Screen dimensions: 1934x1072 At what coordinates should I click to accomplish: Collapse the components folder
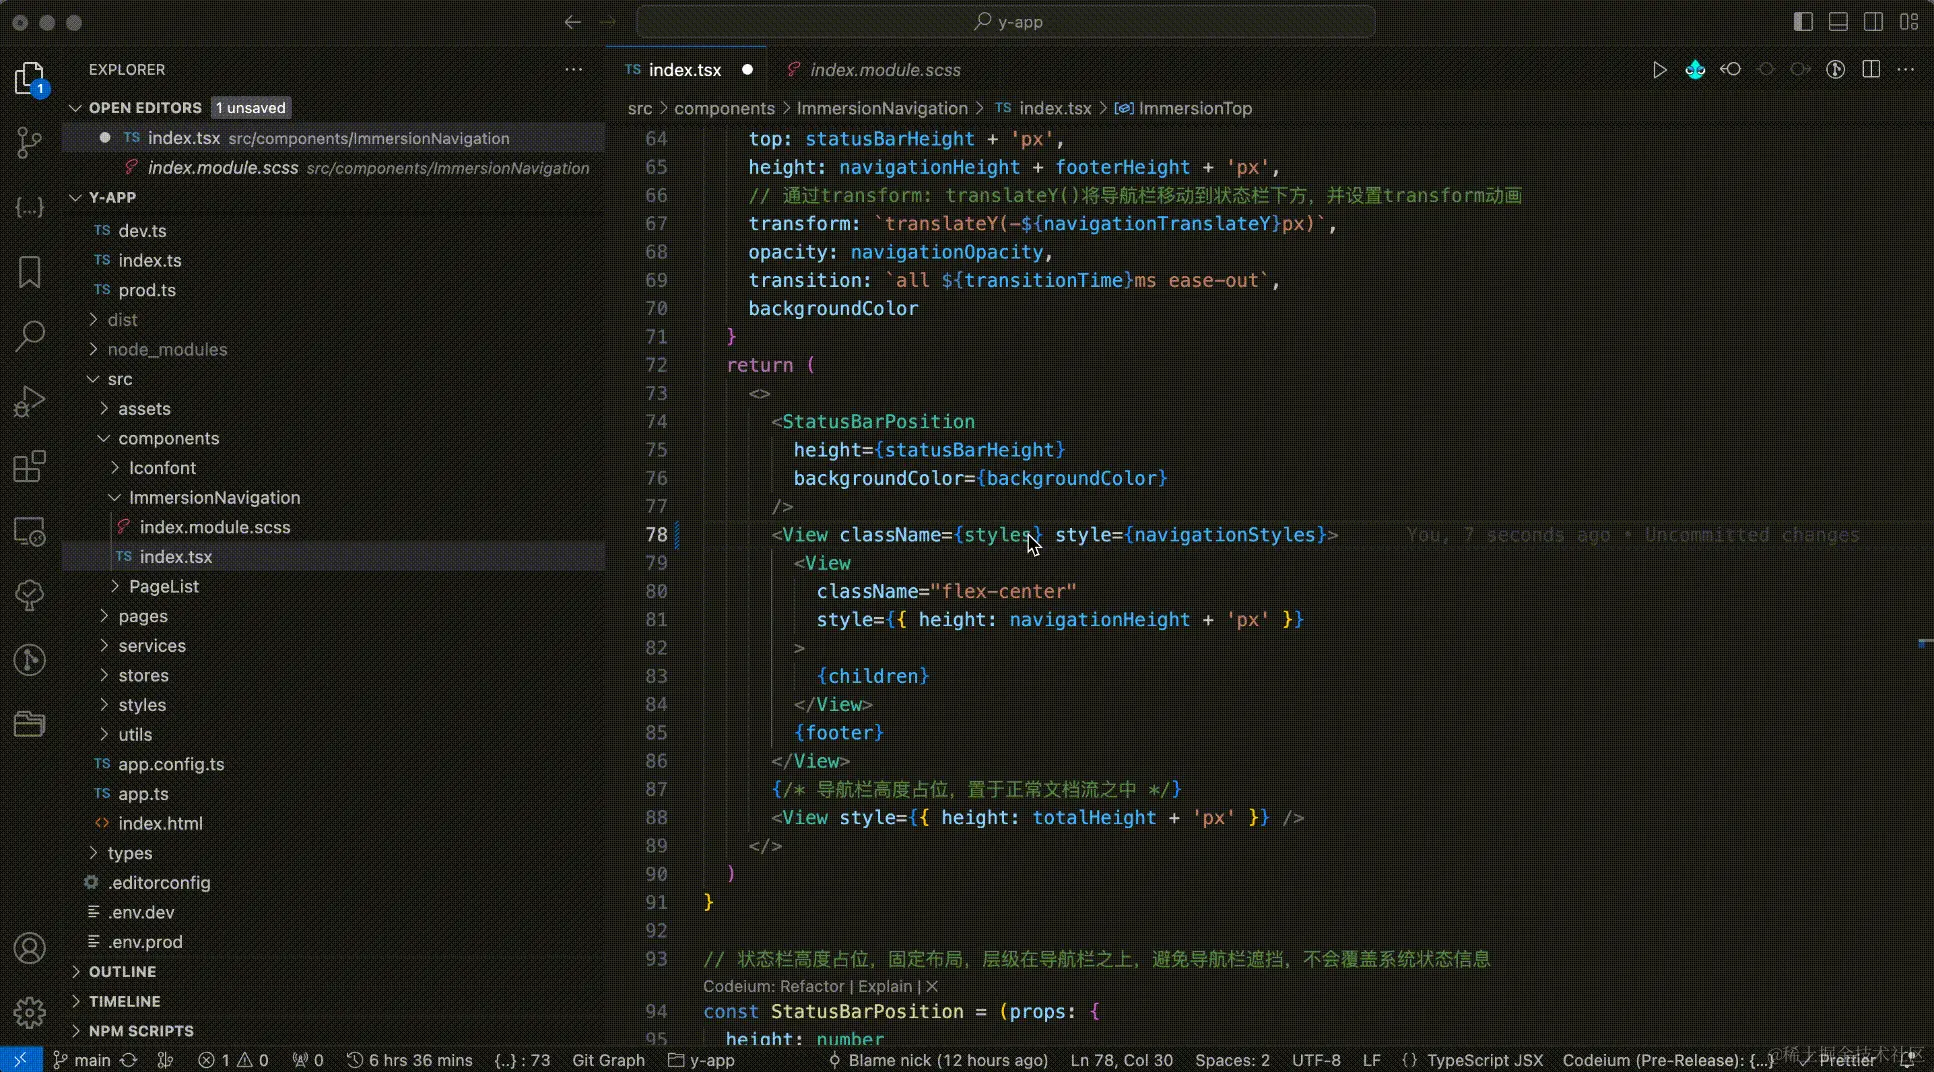(x=104, y=438)
